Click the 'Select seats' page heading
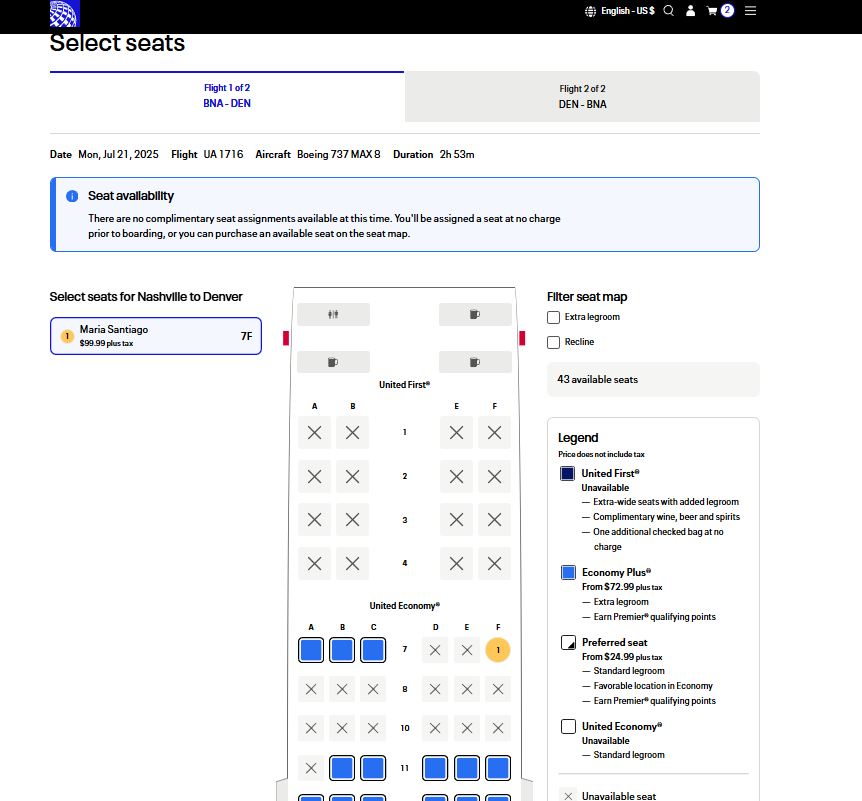 (x=117, y=43)
